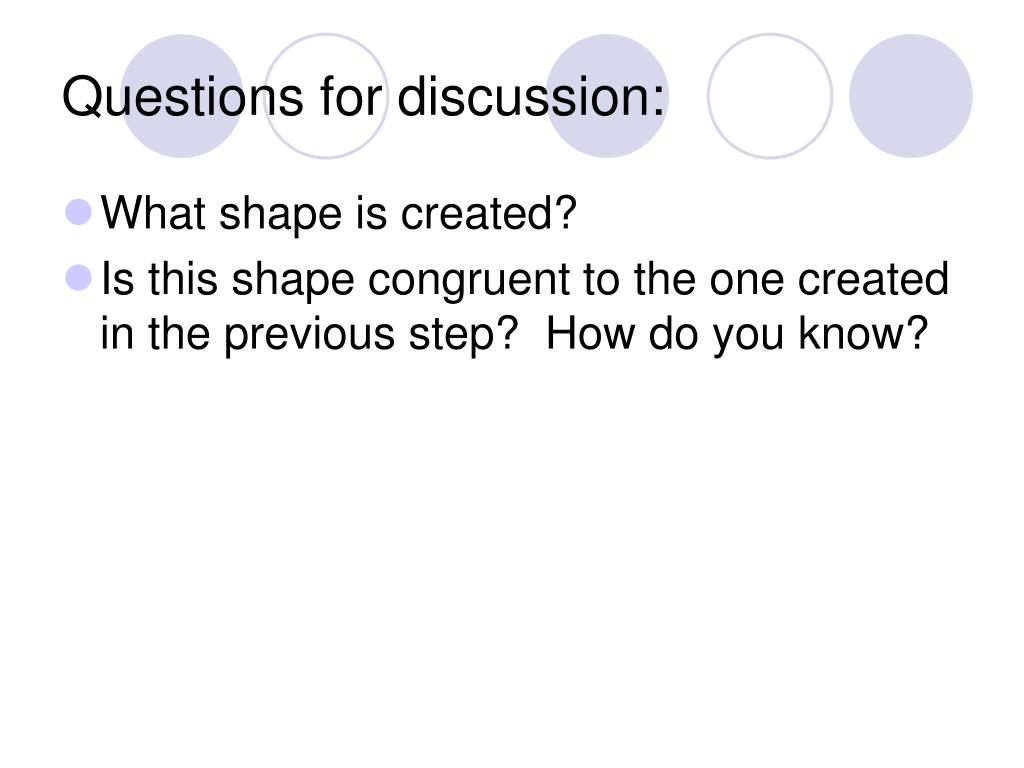Viewport: 1024px width, 768px height.
Task: Click the words 'in the previous step?'
Action: [309, 334]
